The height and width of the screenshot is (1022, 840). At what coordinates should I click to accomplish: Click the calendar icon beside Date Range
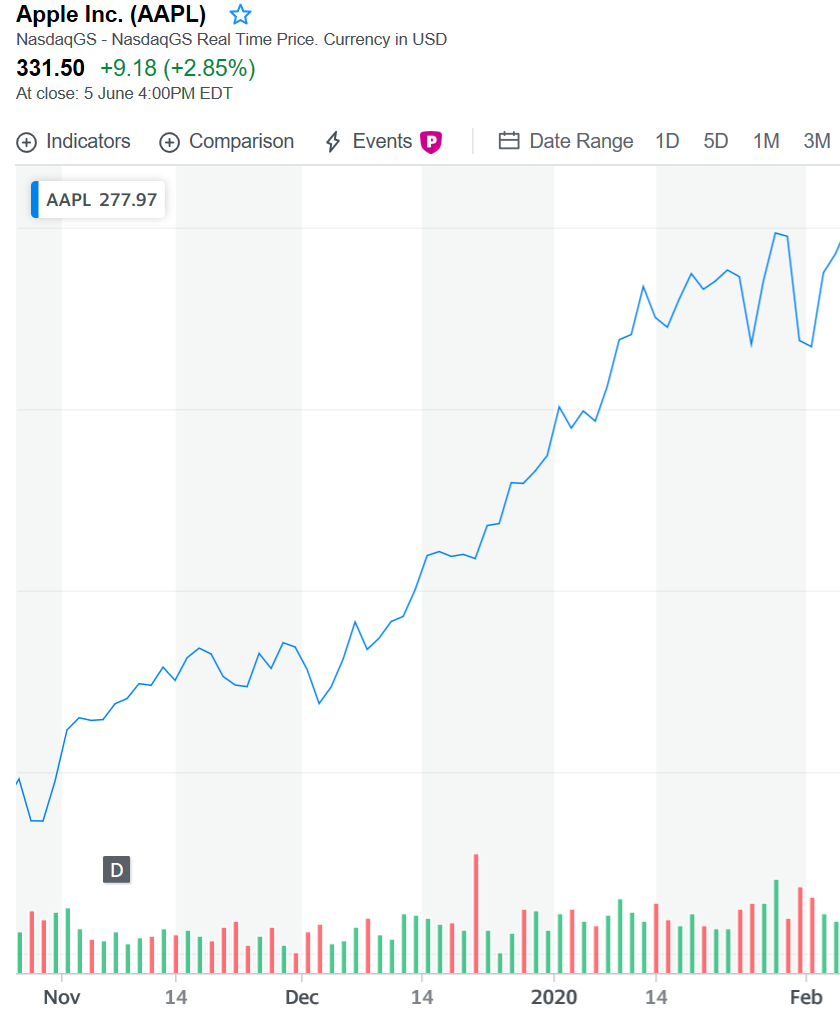509,141
